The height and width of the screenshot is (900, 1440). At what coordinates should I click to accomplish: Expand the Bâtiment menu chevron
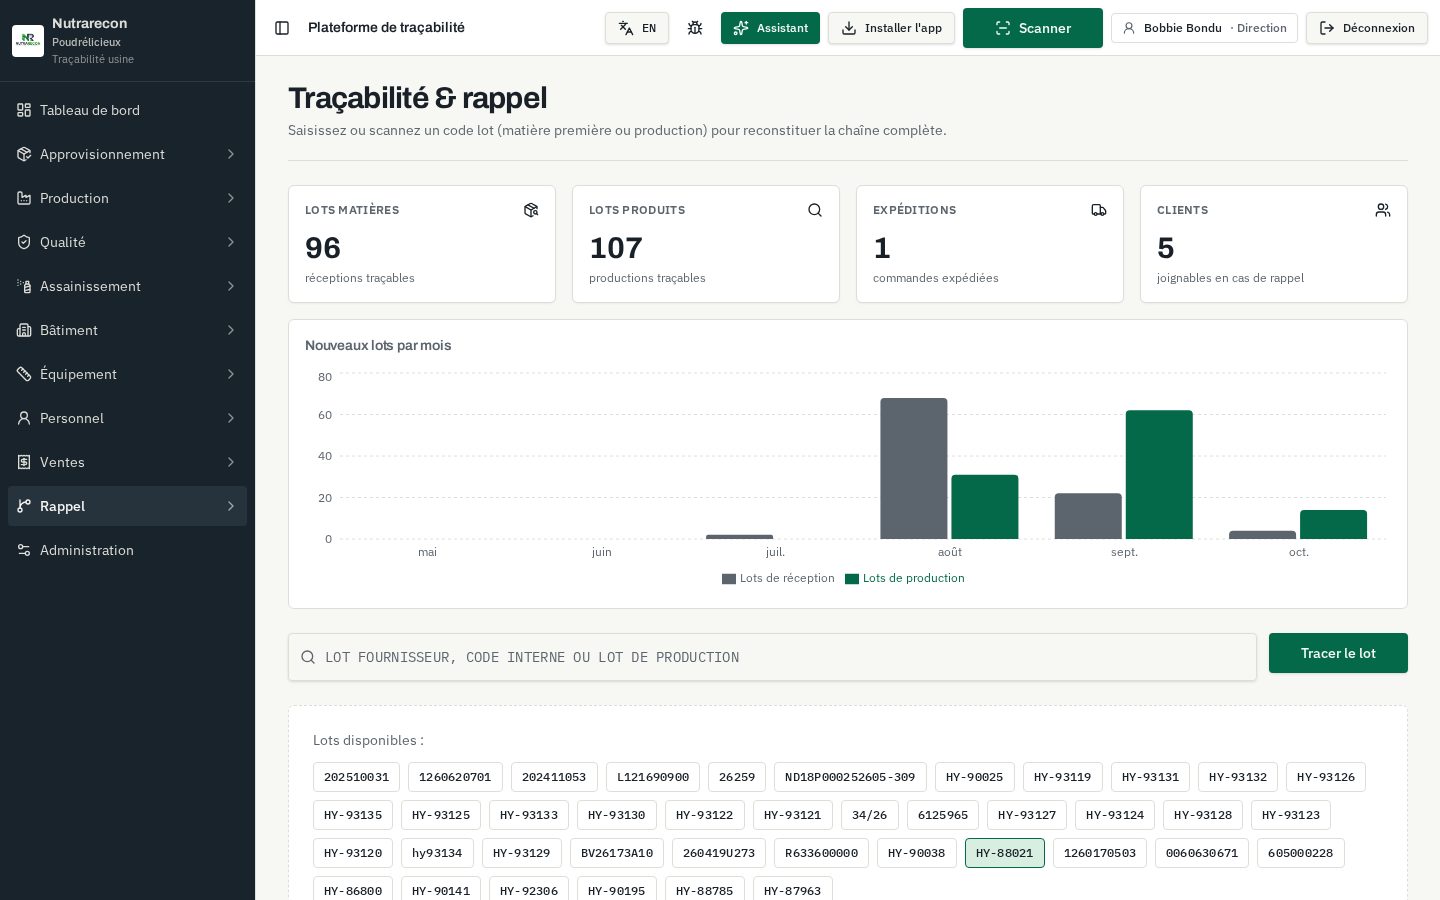click(231, 330)
